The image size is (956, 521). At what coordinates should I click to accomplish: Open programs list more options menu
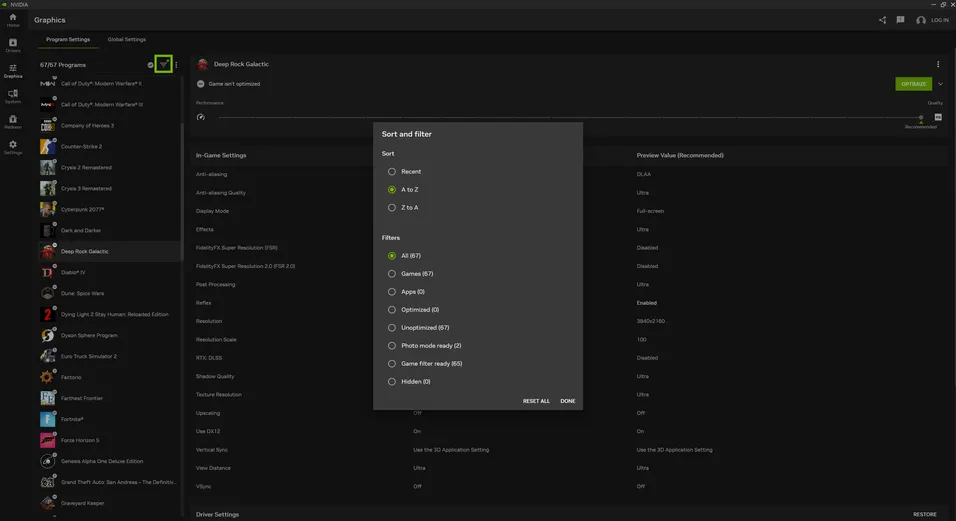176,65
